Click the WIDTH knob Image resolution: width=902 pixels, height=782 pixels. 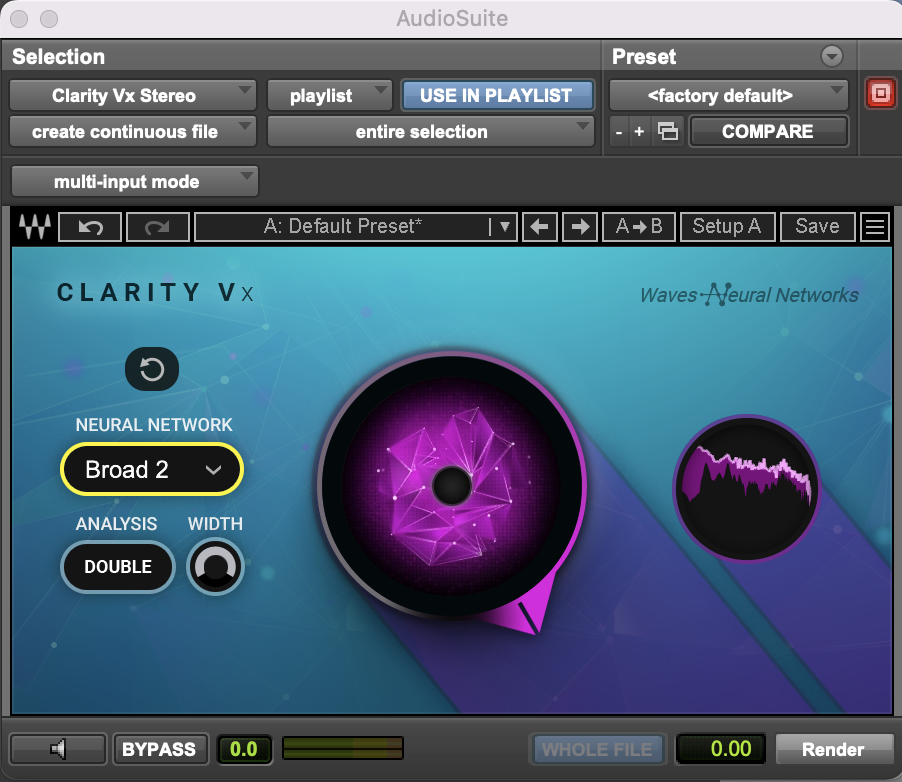(215, 567)
